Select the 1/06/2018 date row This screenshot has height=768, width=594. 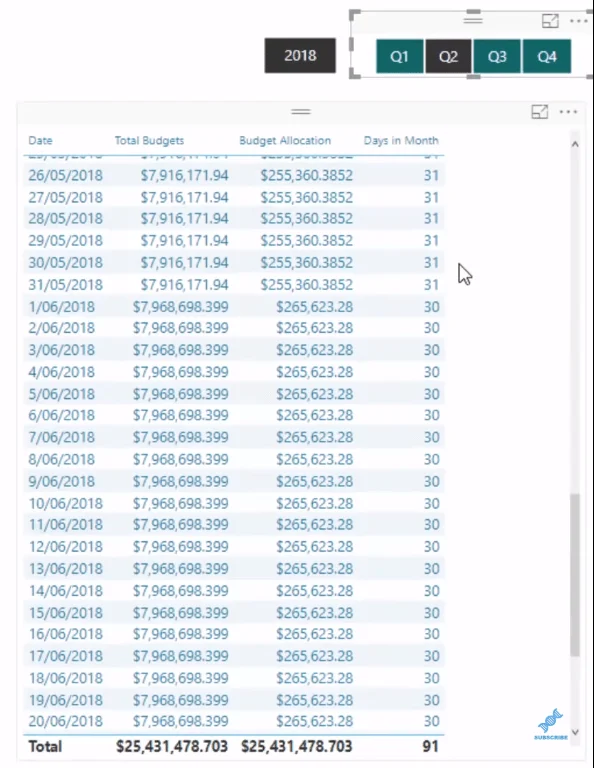[x=234, y=307]
